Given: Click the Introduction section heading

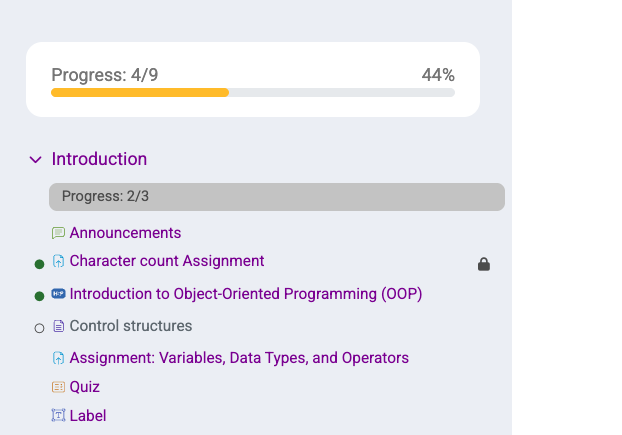Looking at the screenshot, I should (99, 159).
